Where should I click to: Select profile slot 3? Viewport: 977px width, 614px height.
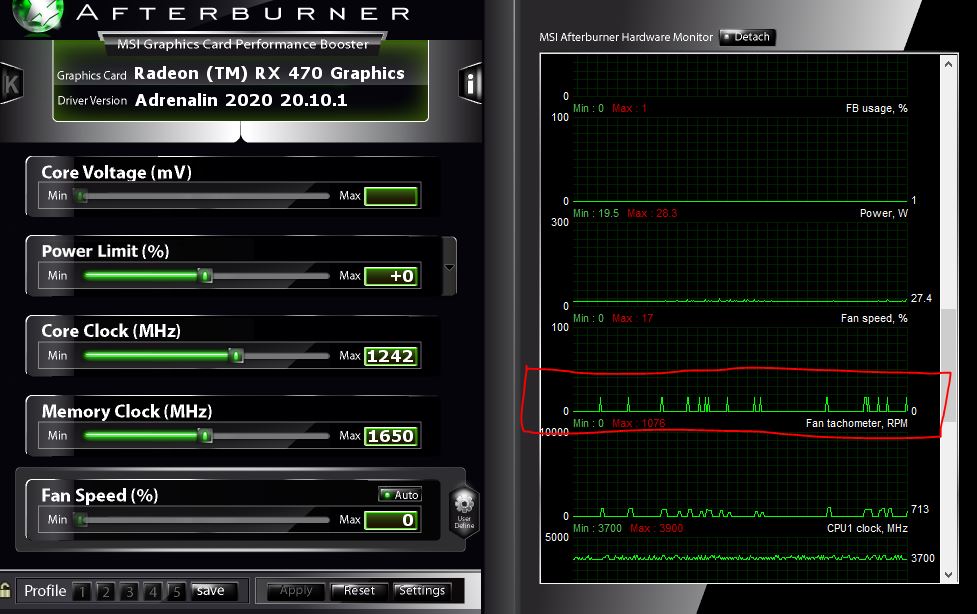click(x=129, y=591)
